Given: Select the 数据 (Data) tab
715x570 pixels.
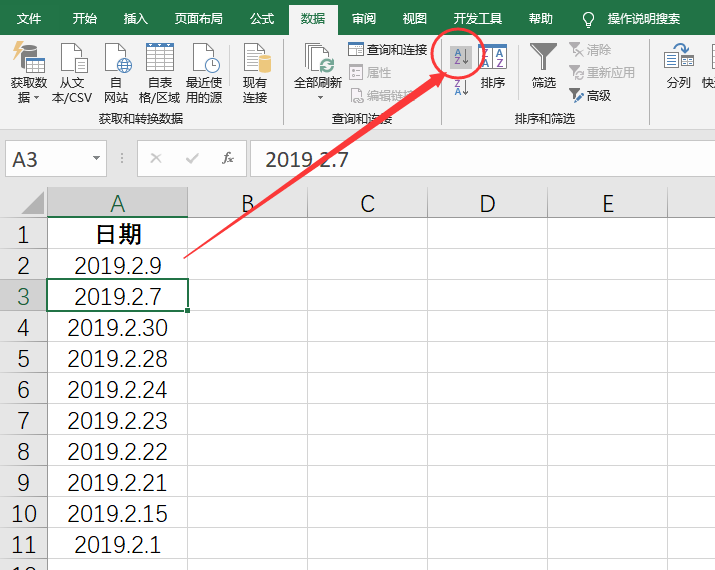Looking at the screenshot, I should [313, 19].
